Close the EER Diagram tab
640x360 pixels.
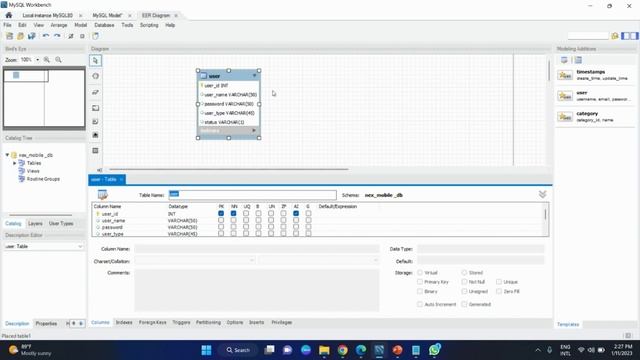[176, 16]
